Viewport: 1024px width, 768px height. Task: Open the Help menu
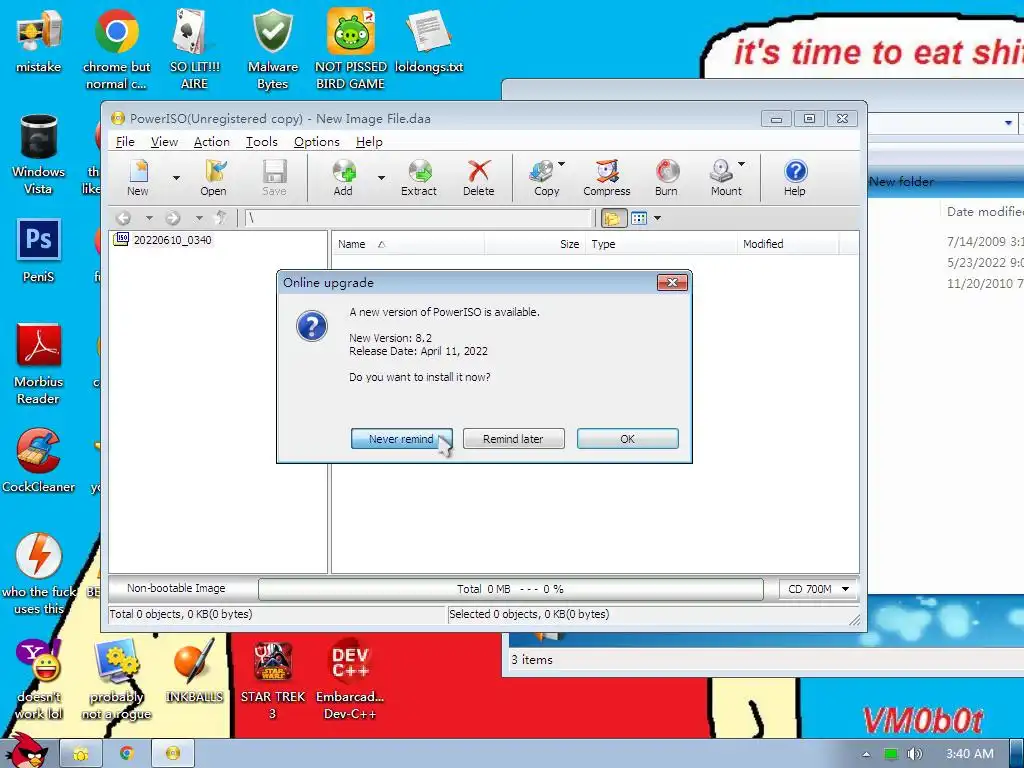pyautogui.click(x=369, y=142)
